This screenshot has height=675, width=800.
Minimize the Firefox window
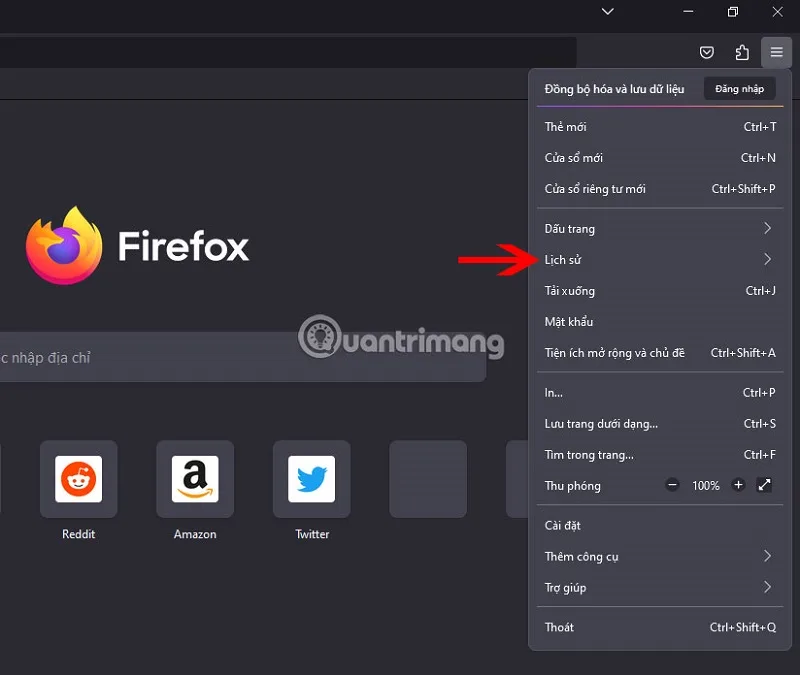coord(688,12)
